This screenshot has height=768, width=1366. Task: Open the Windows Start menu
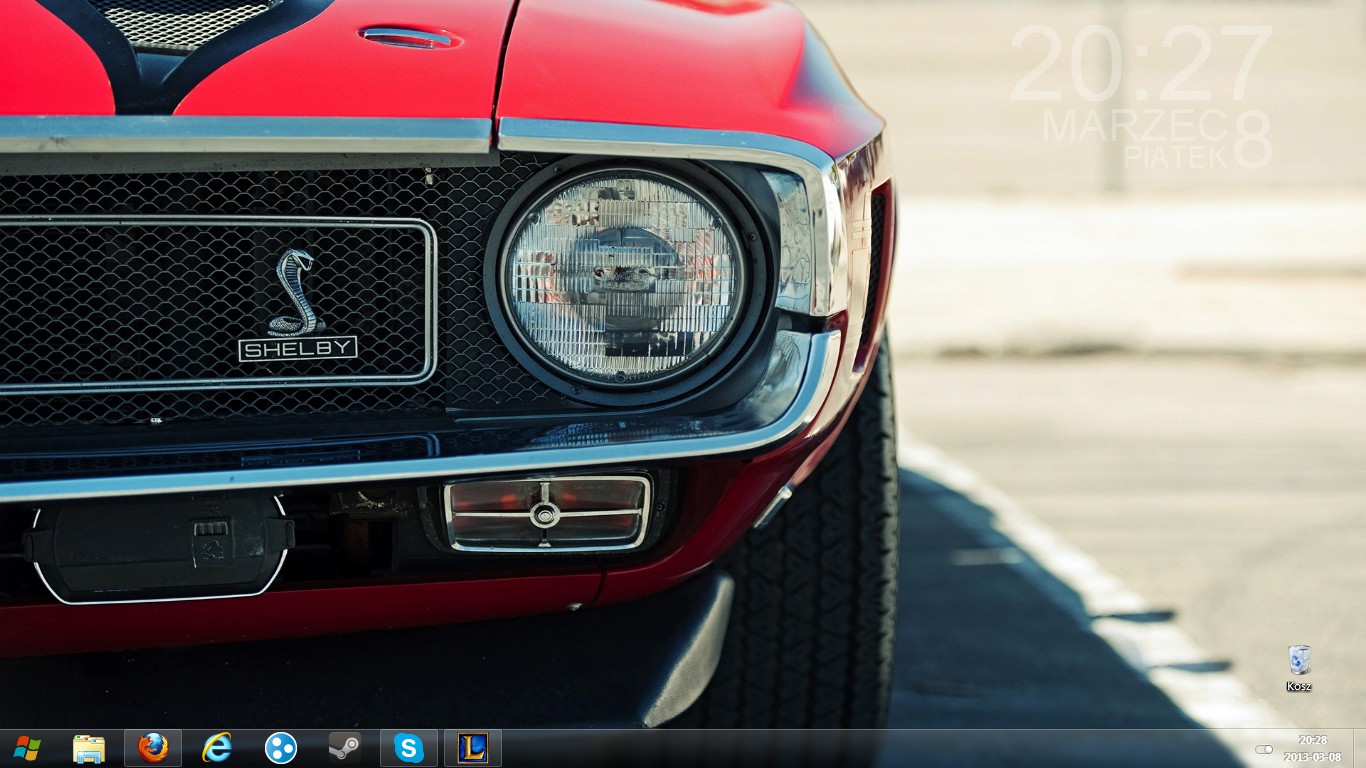[27, 748]
